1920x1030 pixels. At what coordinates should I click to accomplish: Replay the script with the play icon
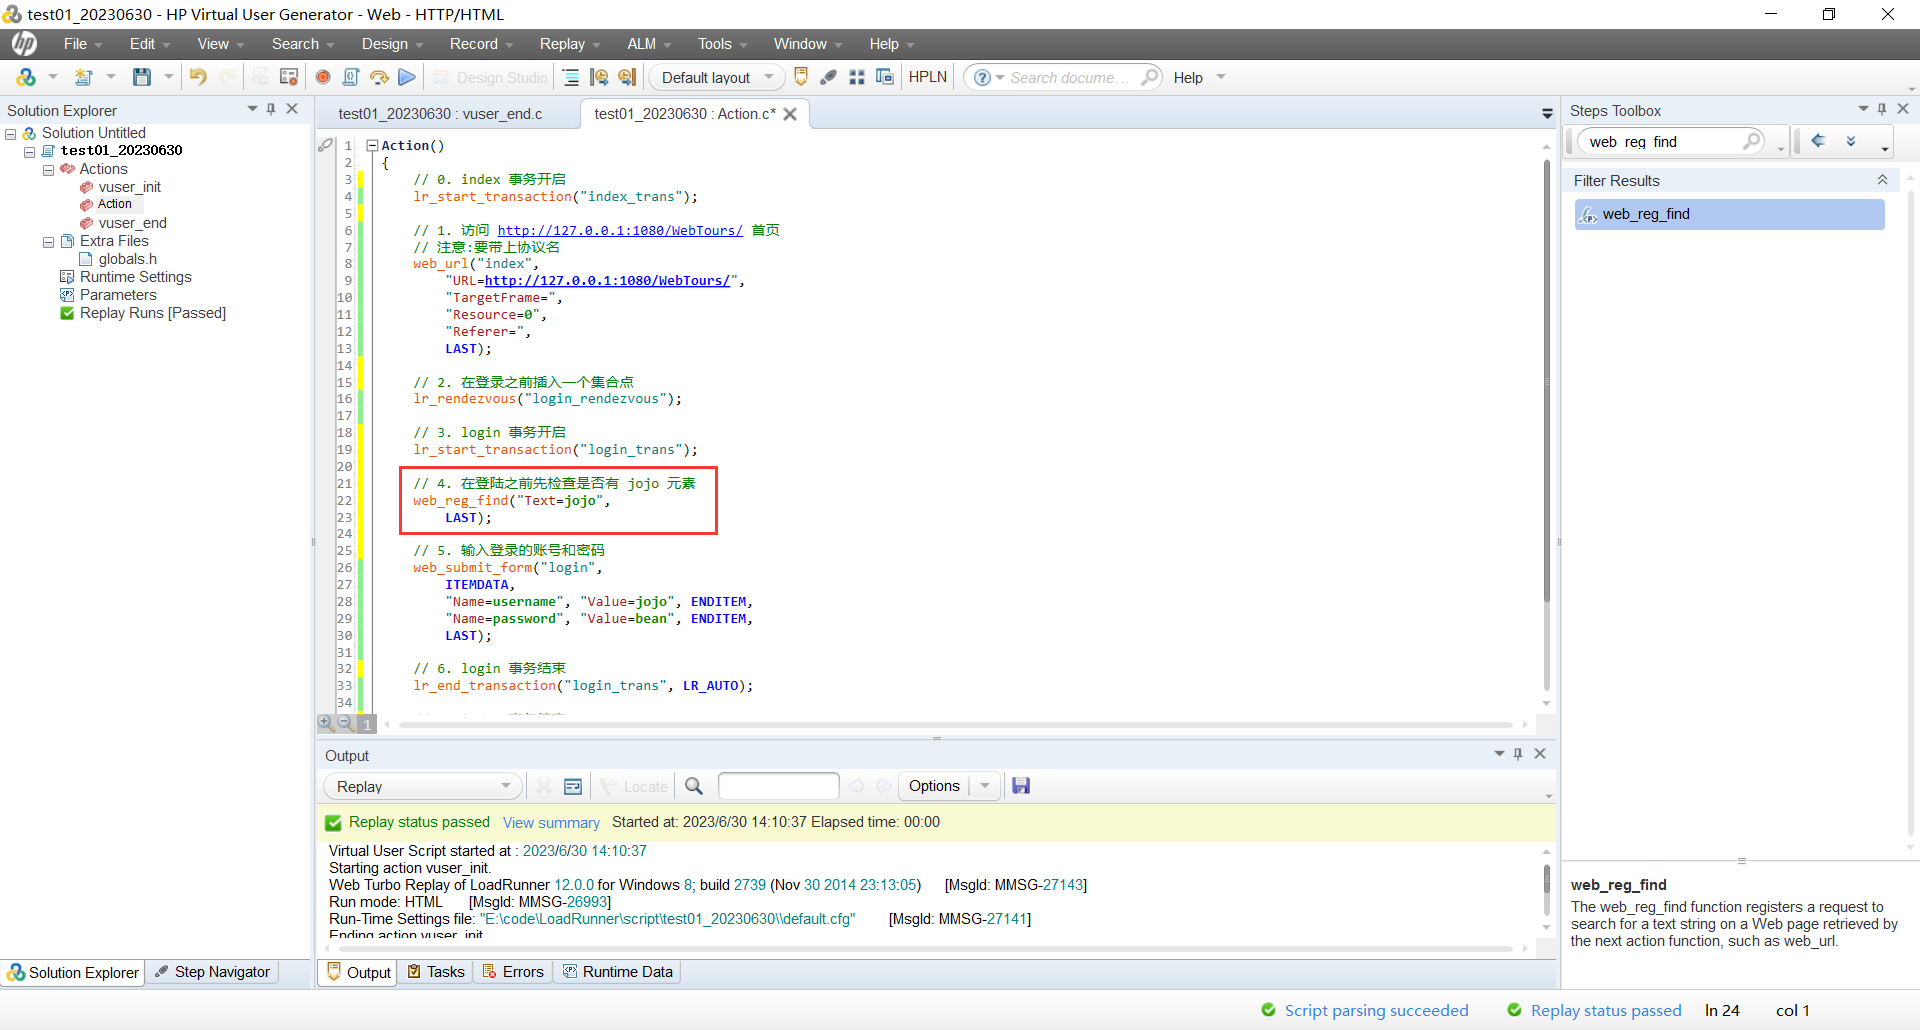pyautogui.click(x=407, y=77)
